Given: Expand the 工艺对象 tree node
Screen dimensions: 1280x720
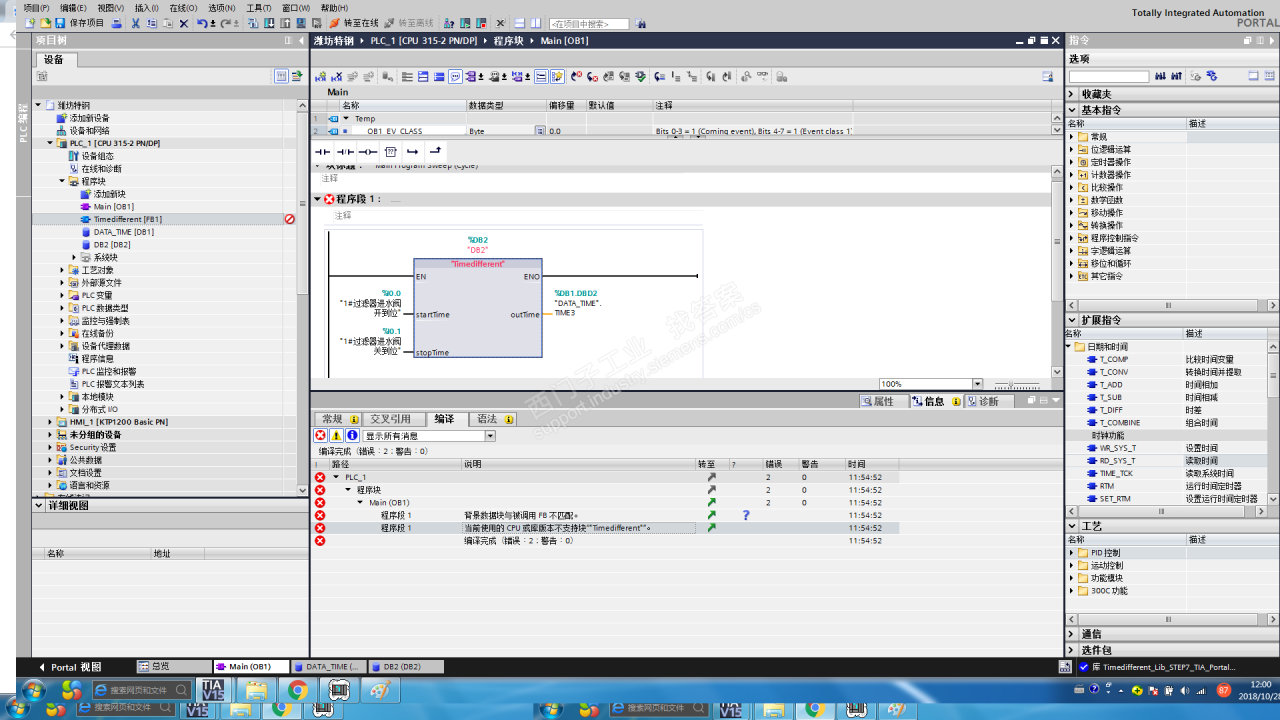Looking at the screenshot, I should [x=62, y=270].
